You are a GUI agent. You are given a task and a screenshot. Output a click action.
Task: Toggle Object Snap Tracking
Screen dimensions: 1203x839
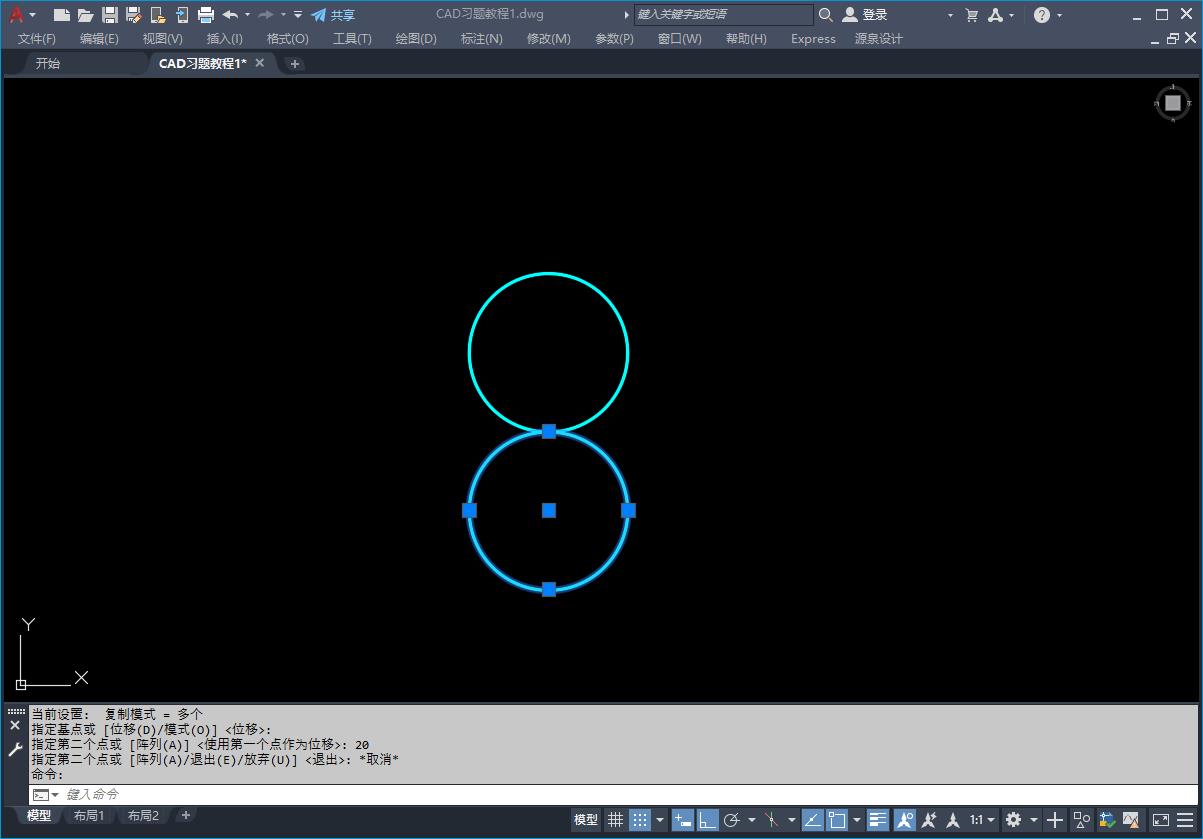pos(812,820)
